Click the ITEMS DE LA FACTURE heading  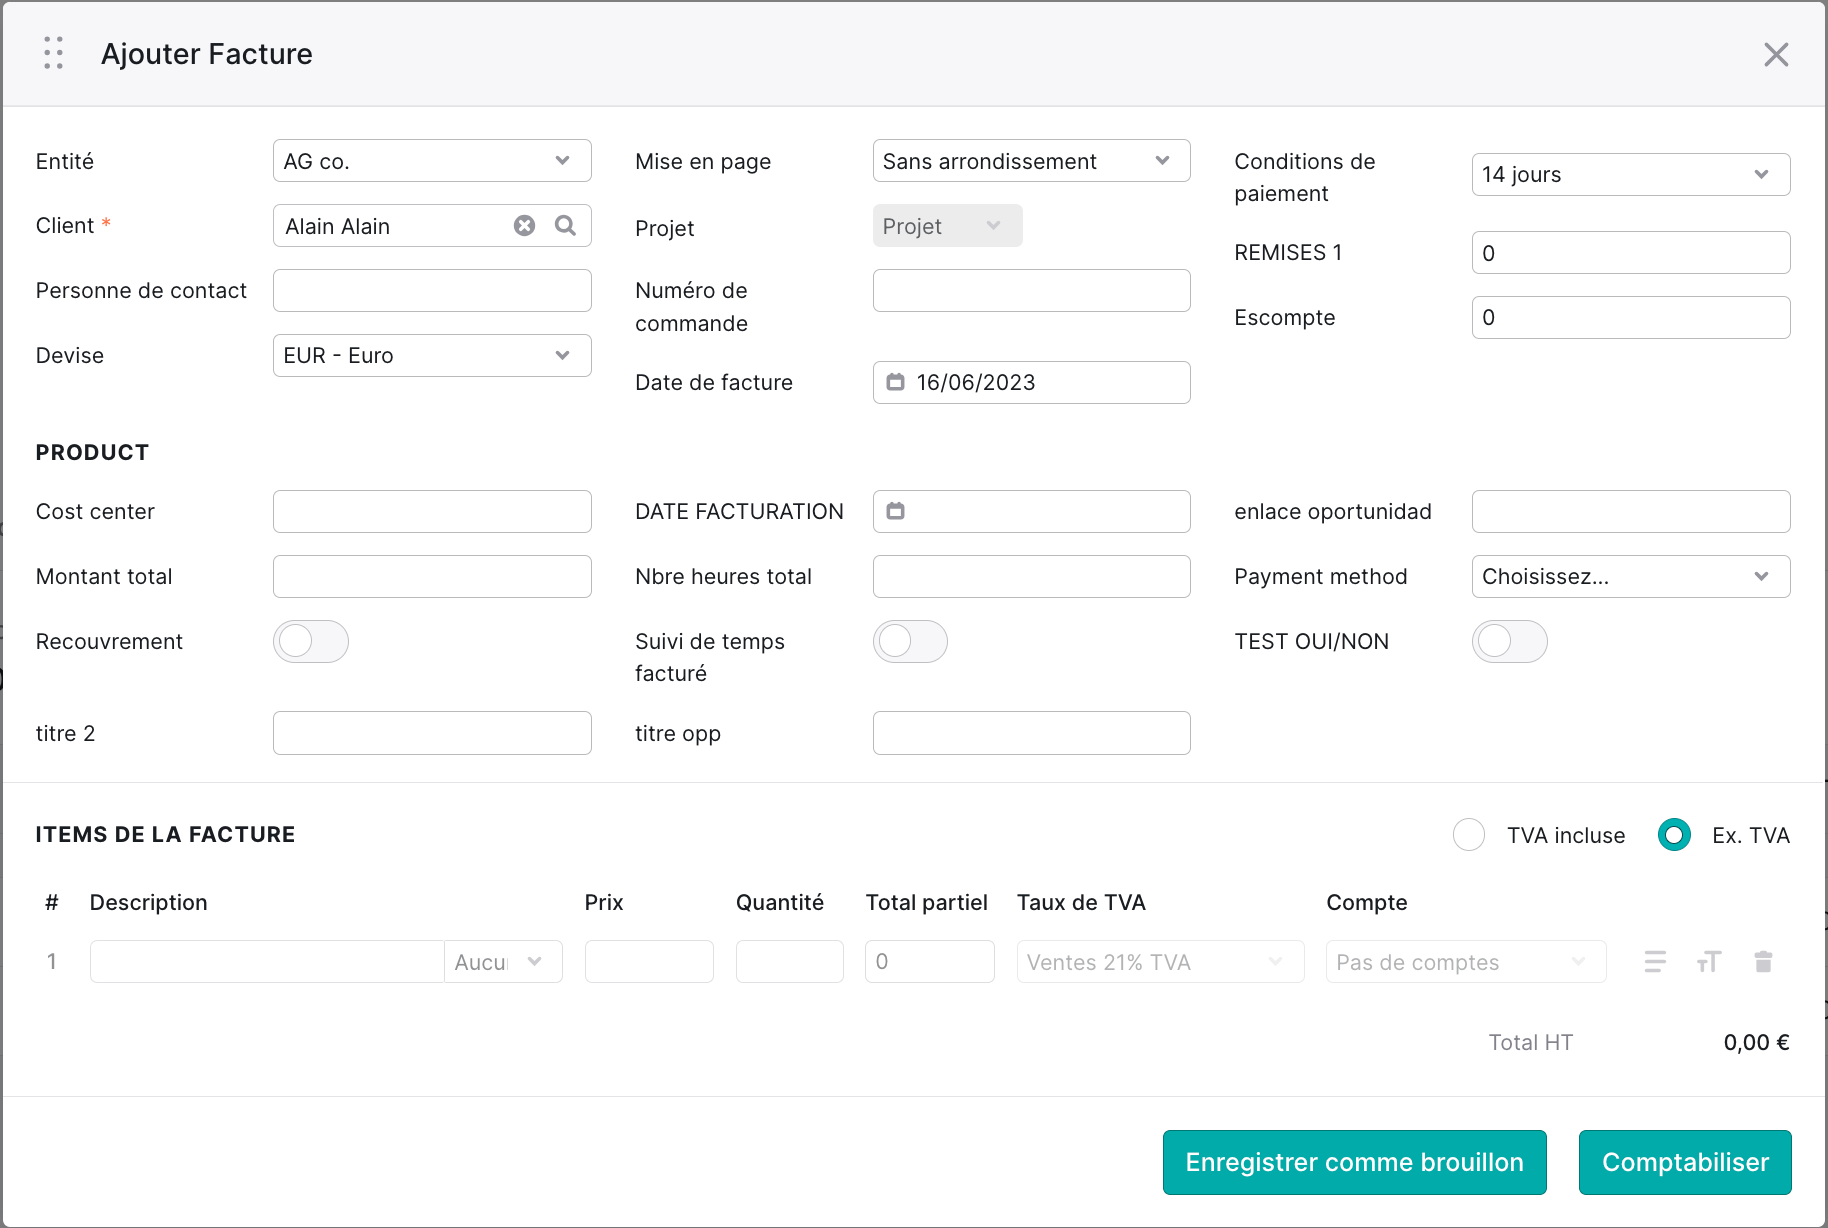coord(165,834)
